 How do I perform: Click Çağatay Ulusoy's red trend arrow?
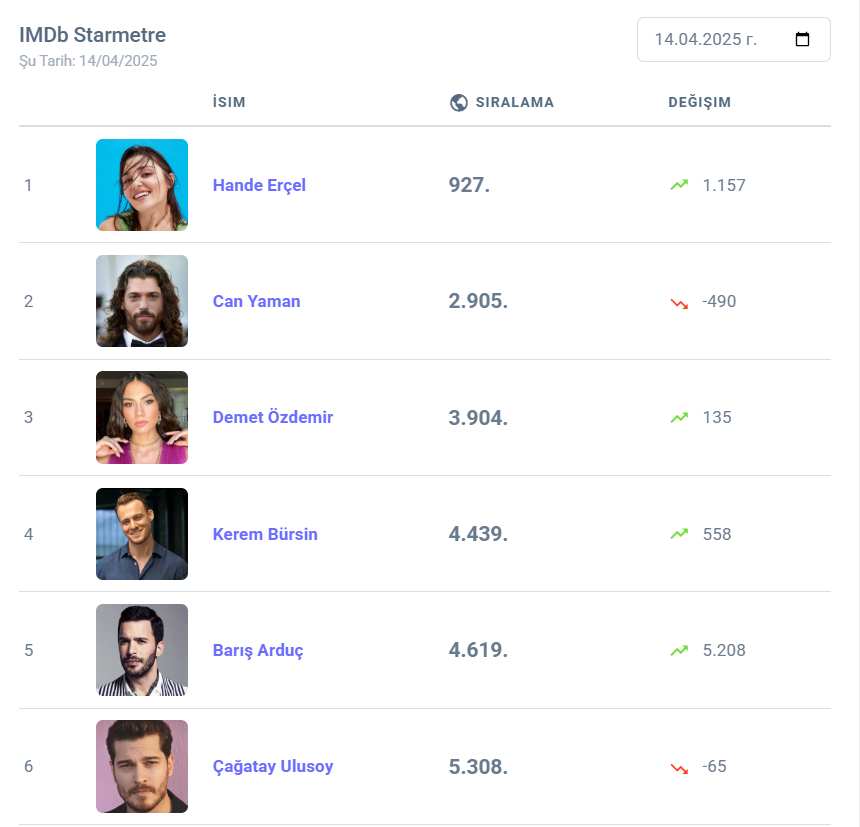[x=680, y=767]
